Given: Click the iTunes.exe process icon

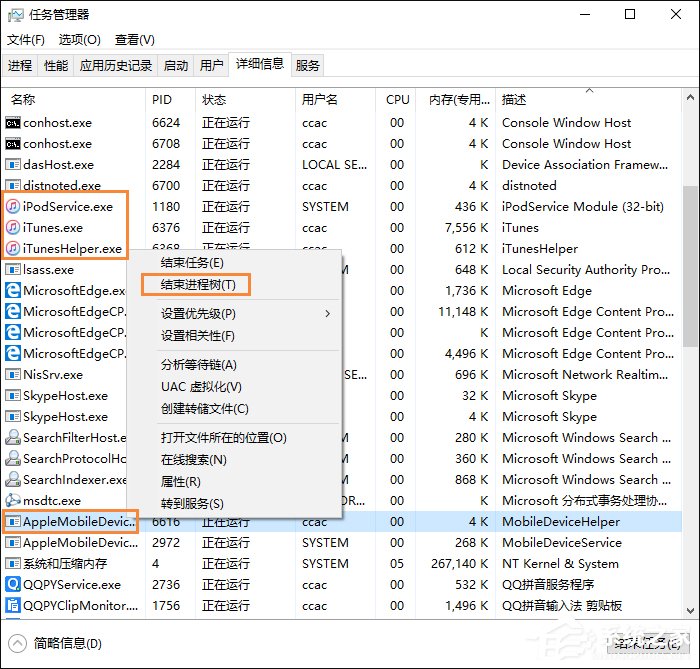Looking at the screenshot, I should point(13,228).
